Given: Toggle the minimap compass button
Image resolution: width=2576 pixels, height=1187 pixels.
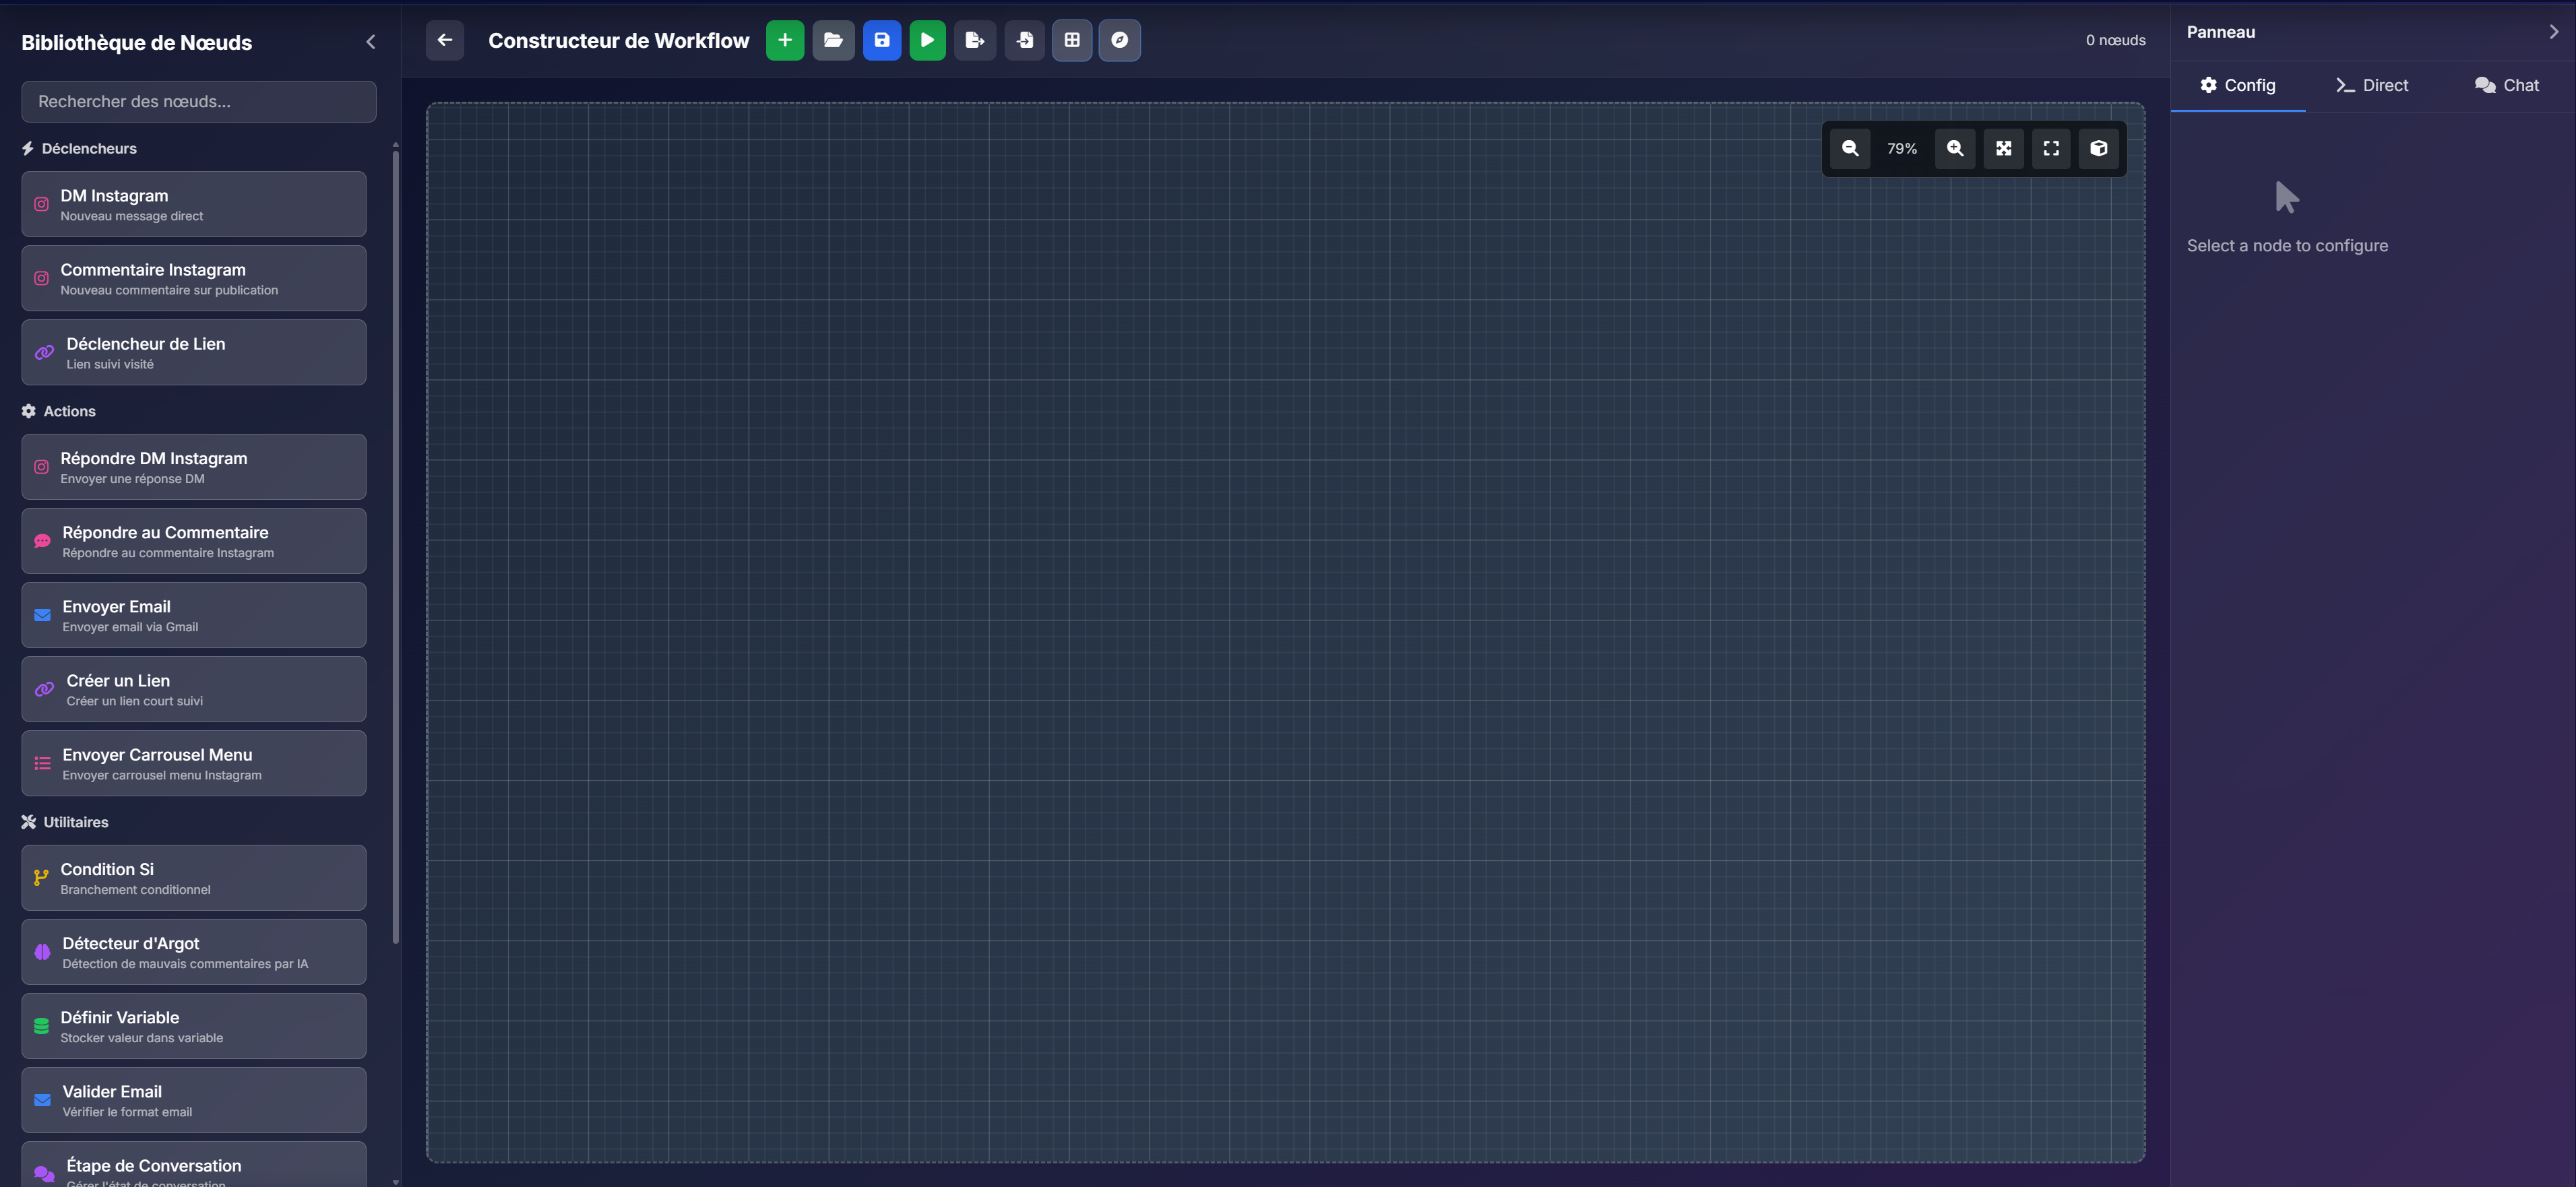Looking at the screenshot, I should pyautogui.click(x=1120, y=40).
